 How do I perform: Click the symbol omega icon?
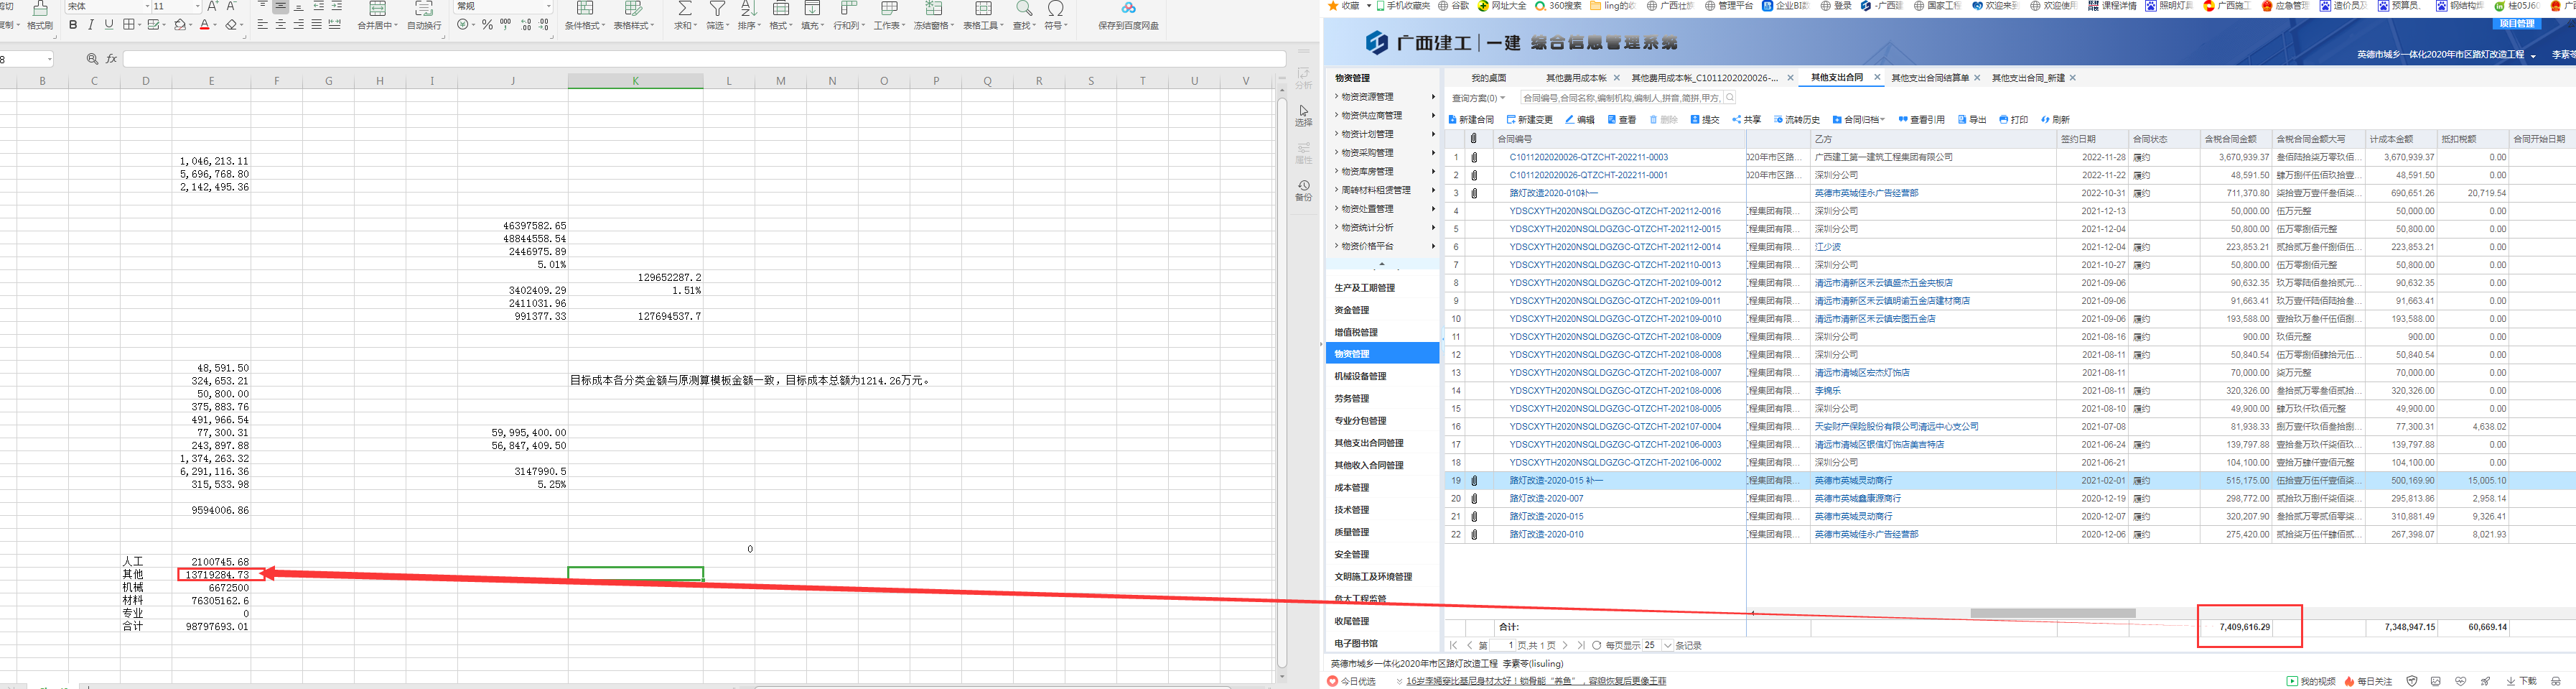pos(1055,8)
